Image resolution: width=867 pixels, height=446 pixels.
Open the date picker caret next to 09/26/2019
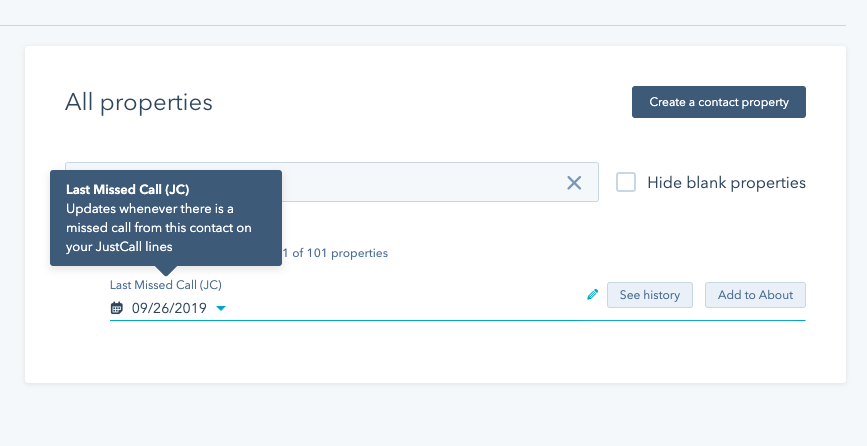click(221, 308)
